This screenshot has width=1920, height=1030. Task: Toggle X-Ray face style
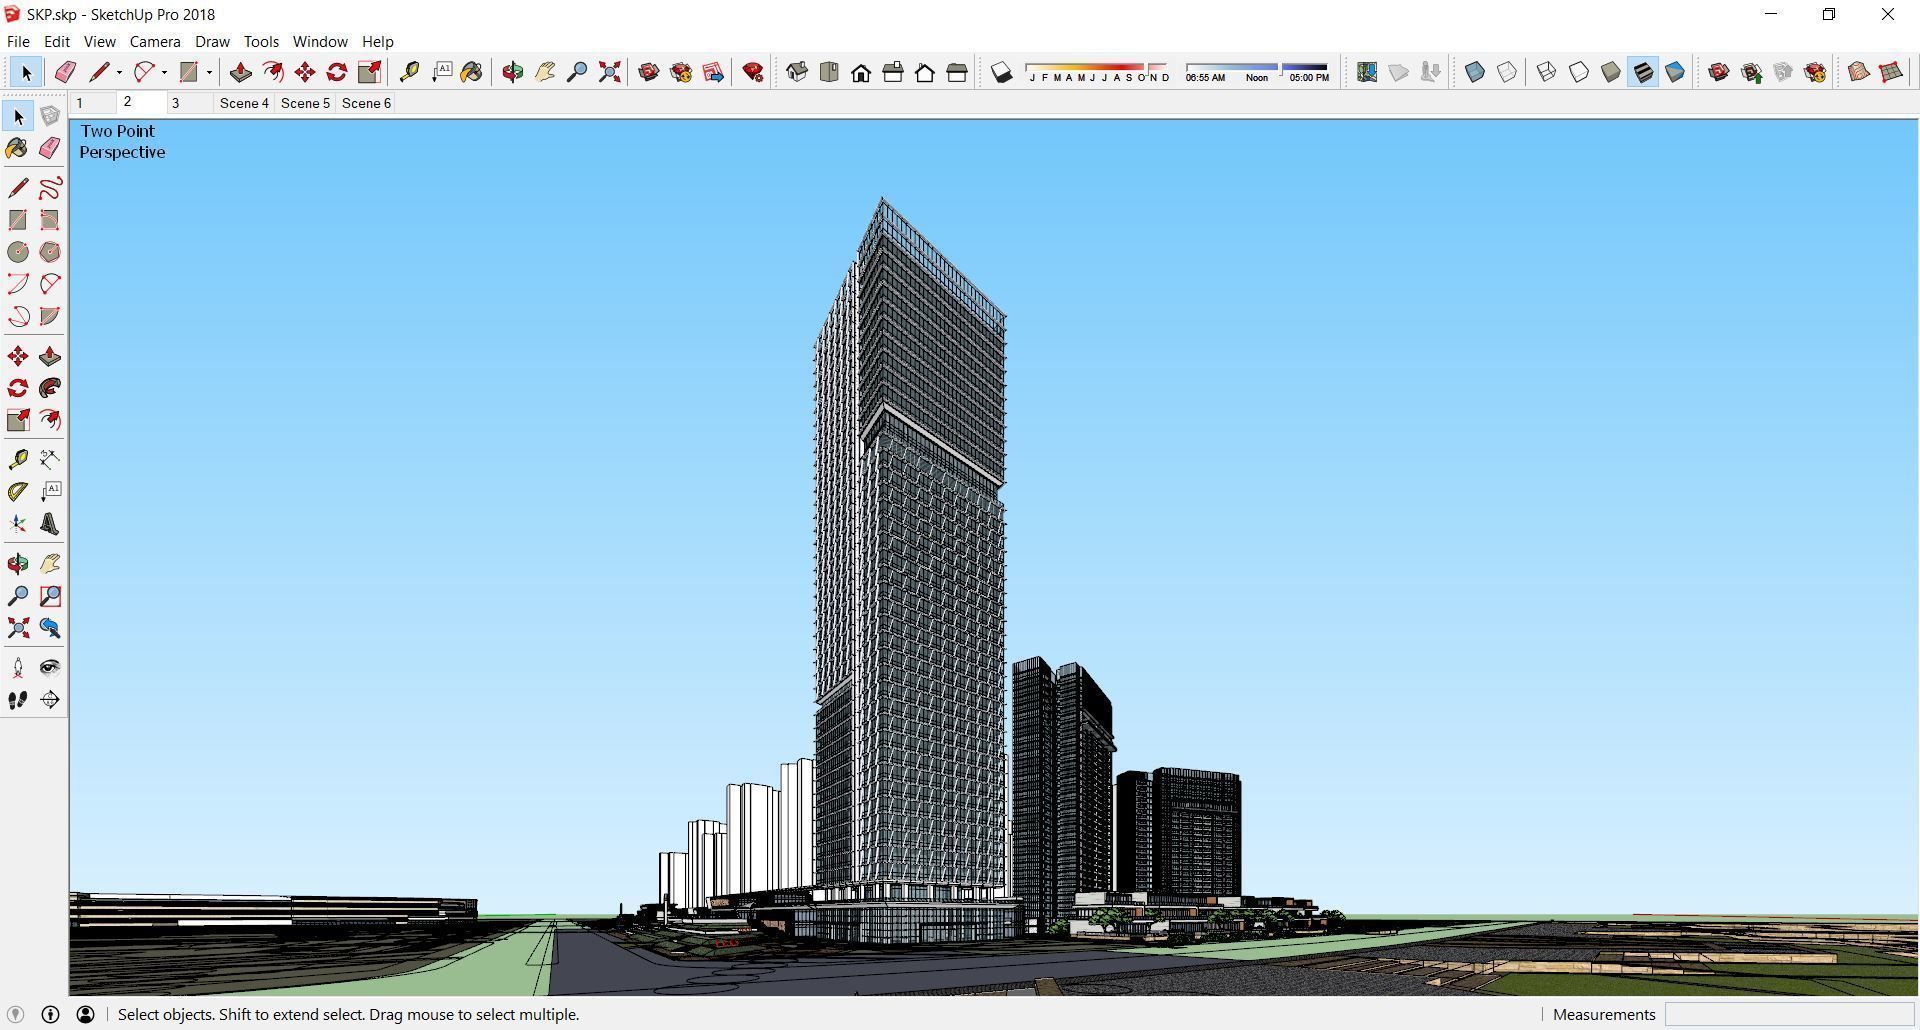click(1475, 72)
